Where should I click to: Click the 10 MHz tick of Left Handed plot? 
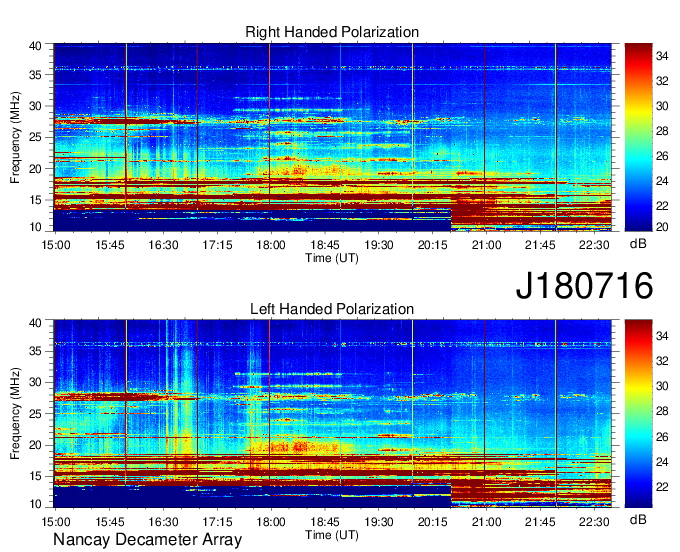[35, 503]
